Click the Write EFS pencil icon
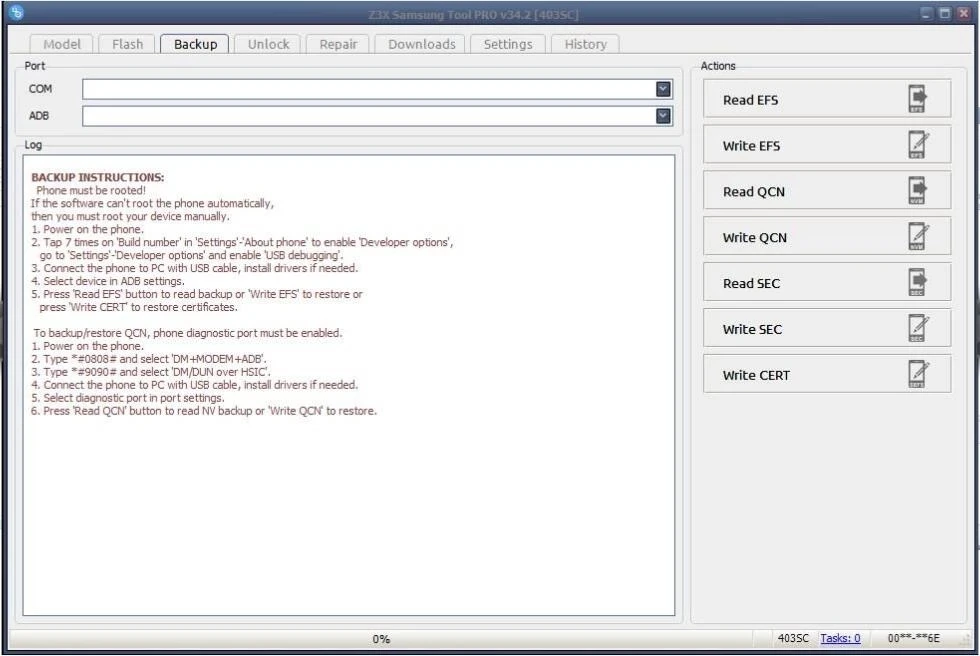Image resolution: width=980 pixels, height=656 pixels. point(917,145)
